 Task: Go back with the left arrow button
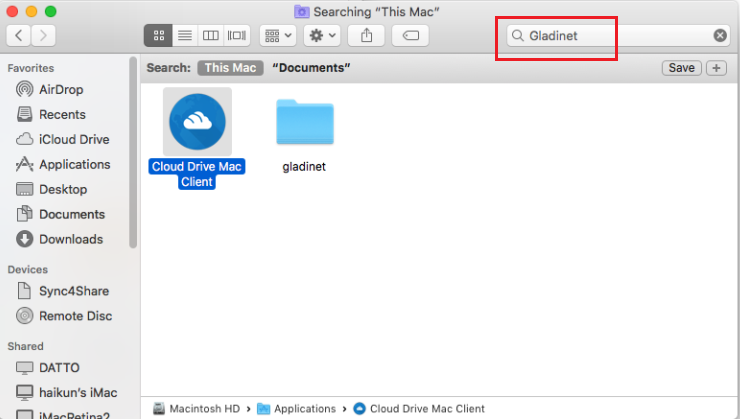tap(19, 35)
